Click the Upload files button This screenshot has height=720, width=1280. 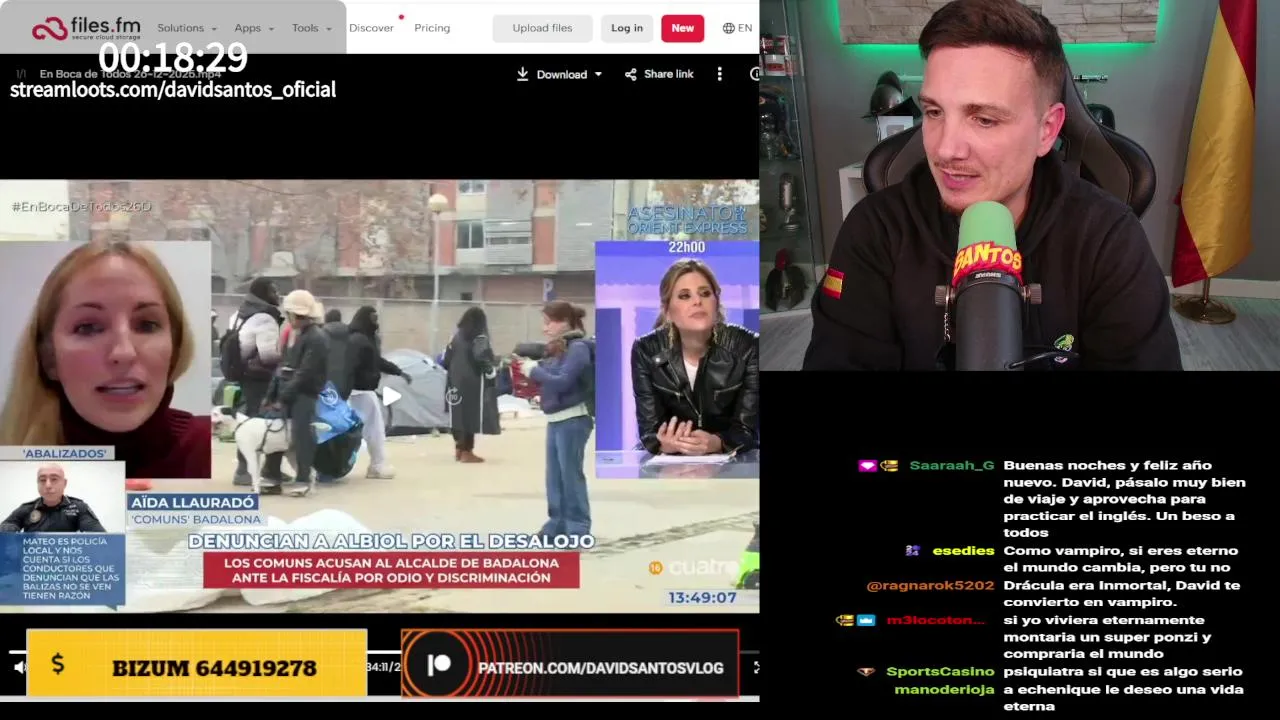pyautogui.click(x=542, y=28)
